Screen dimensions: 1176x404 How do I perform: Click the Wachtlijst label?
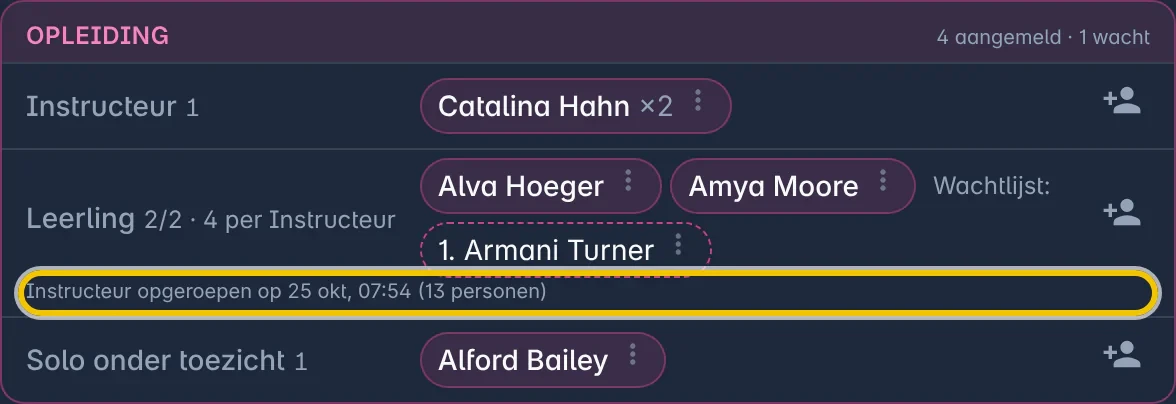tap(992, 186)
